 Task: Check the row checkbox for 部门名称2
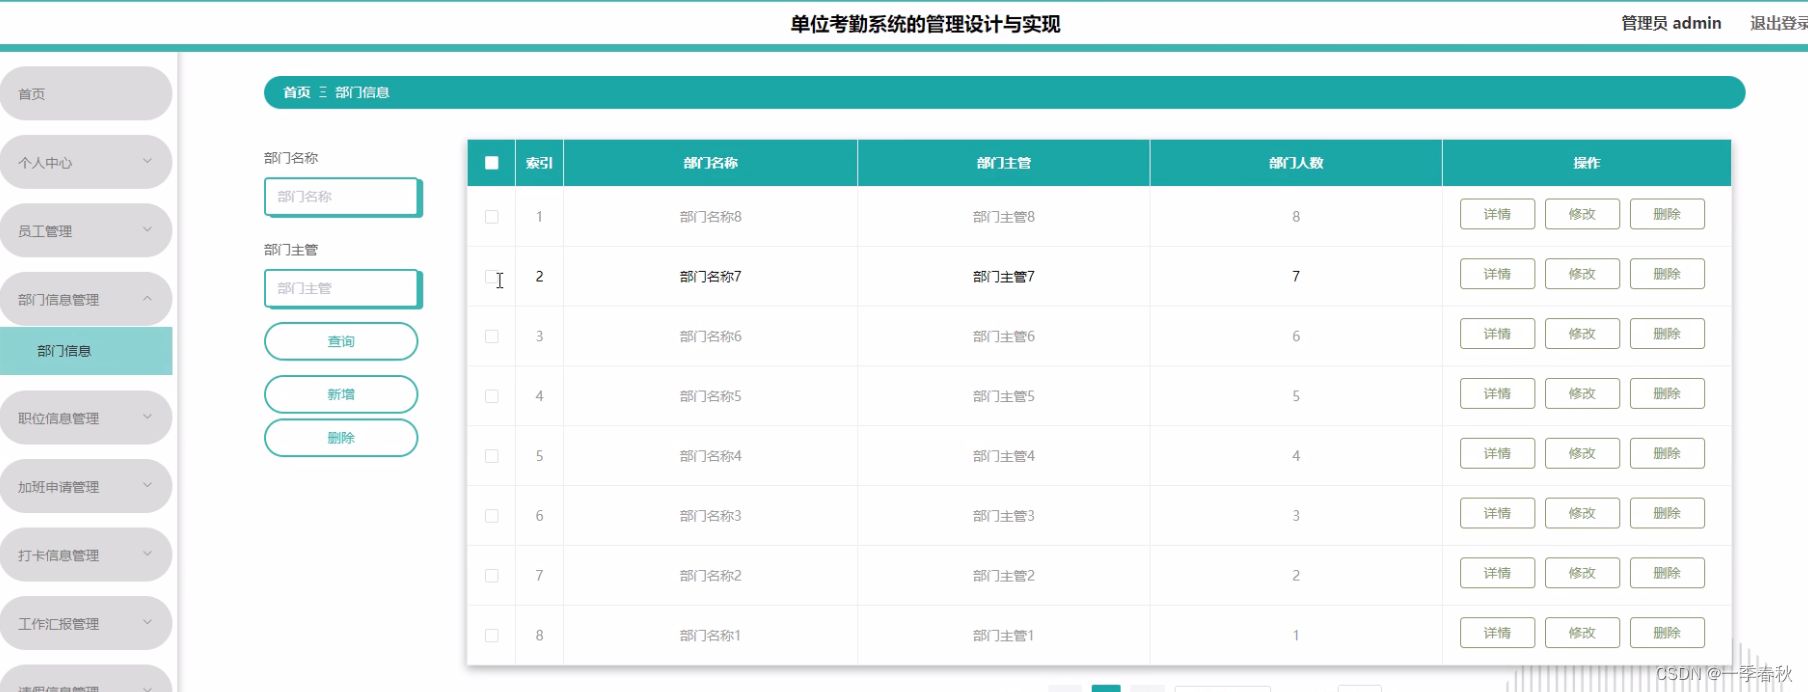(491, 576)
